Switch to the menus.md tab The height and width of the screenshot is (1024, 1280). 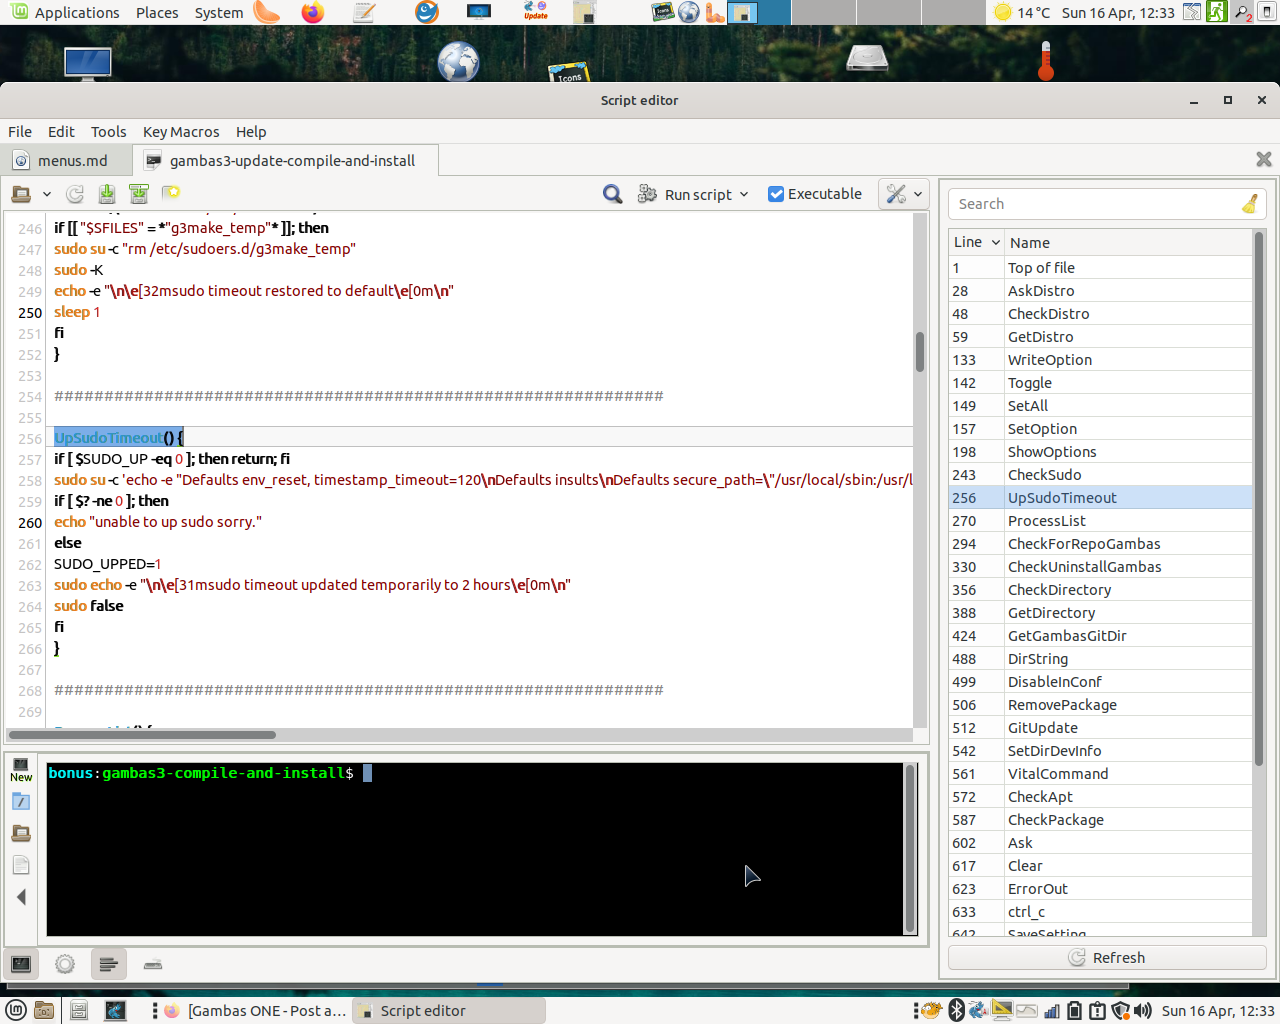pos(72,161)
